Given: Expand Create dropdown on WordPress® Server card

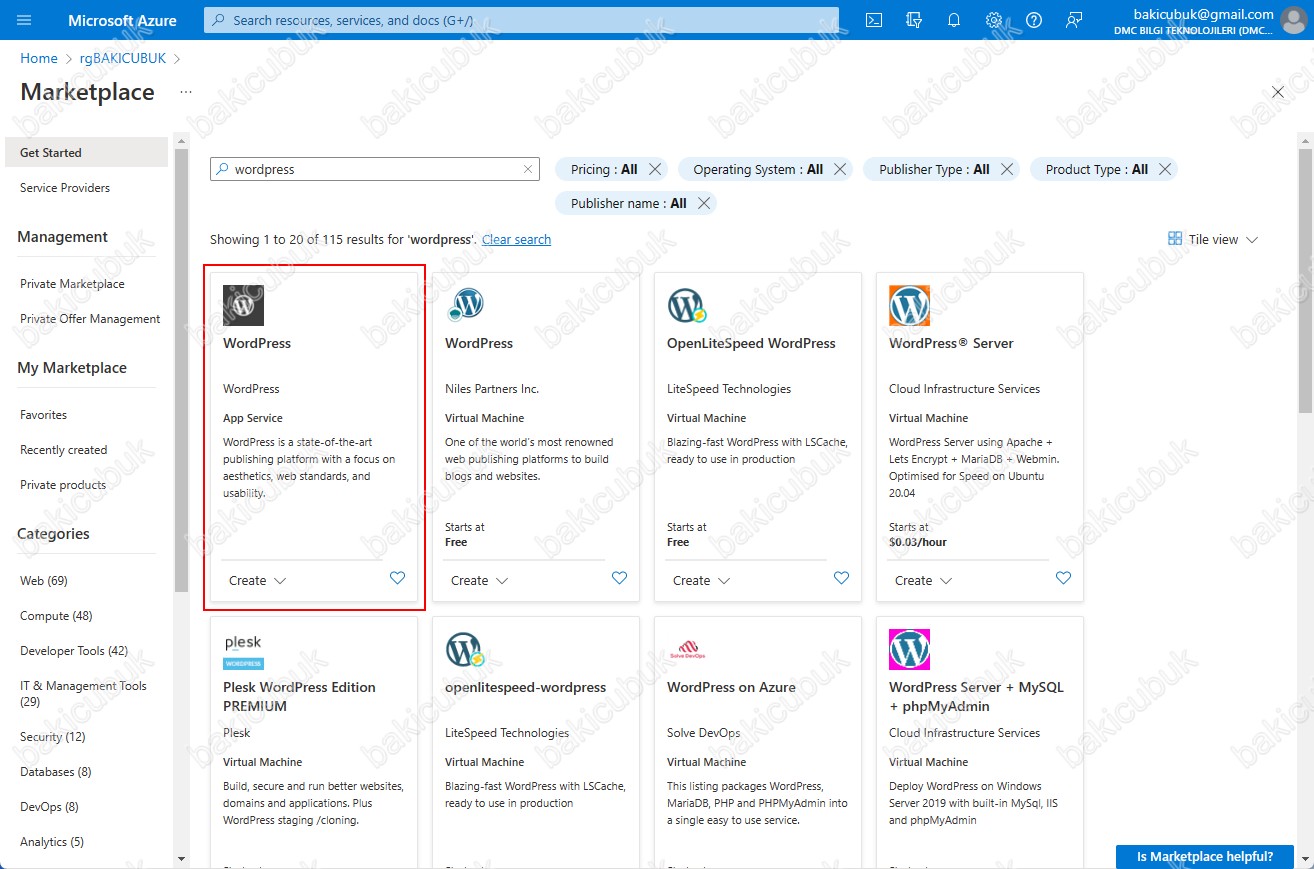Looking at the screenshot, I should point(924,580).
